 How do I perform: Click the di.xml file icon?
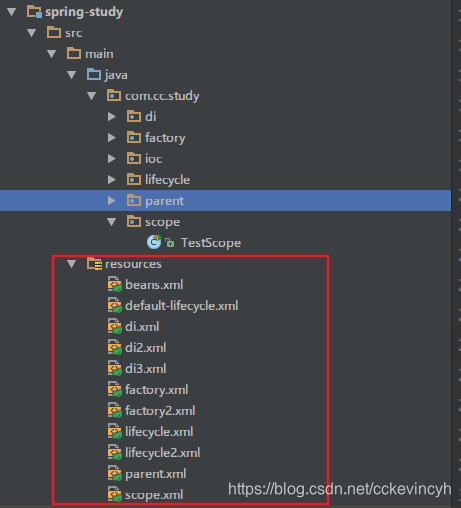tap(114, 327)
